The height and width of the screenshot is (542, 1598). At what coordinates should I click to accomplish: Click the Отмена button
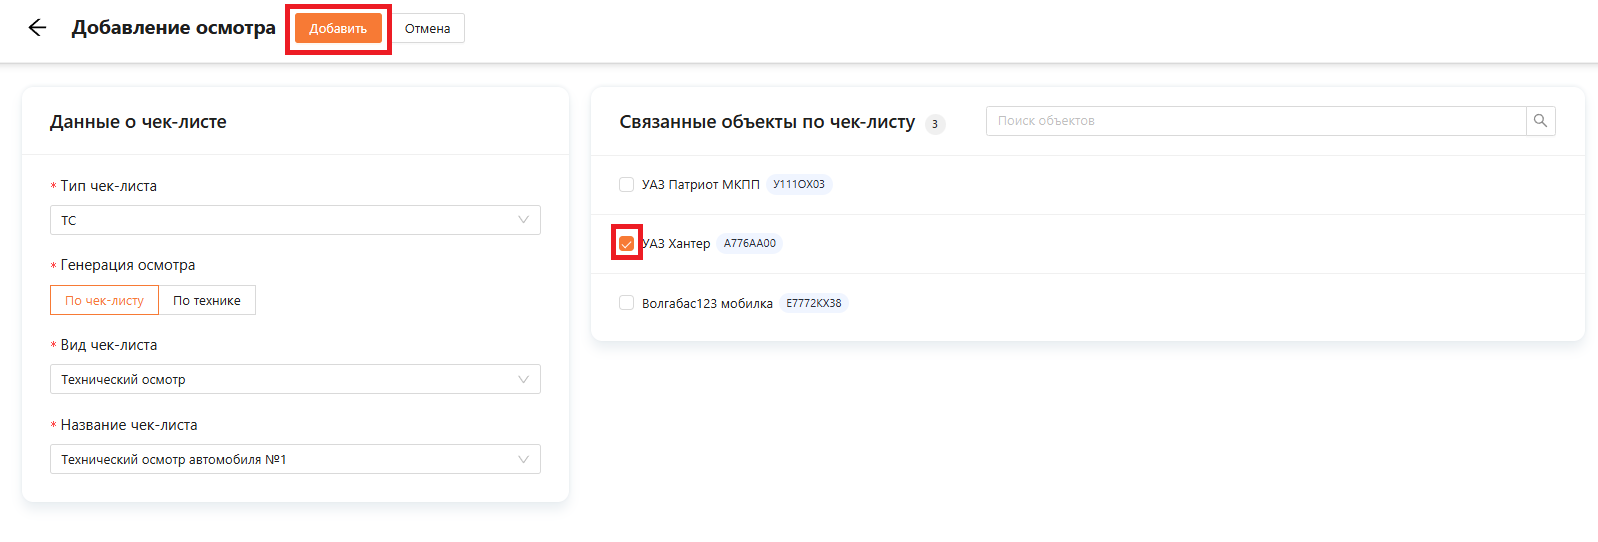click(x=427, y=28)
